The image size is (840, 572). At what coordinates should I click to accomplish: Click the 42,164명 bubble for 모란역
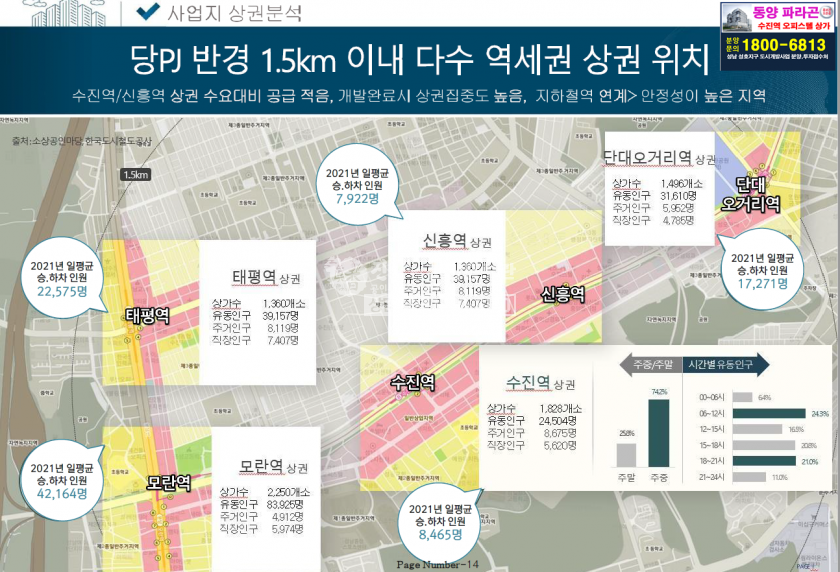pyautogui.click(x=58, y=478)
